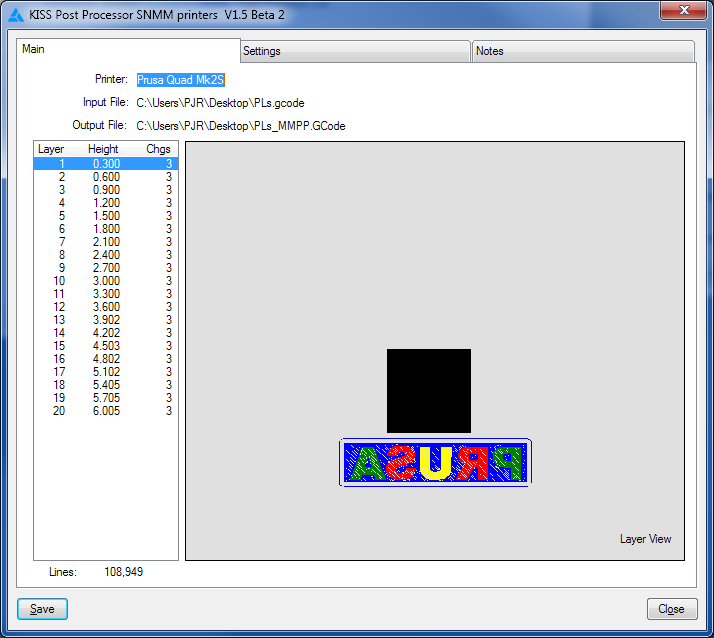Screen dimensions: 714x638
Task: Close the window with the red X
Action: coord(683,10)
